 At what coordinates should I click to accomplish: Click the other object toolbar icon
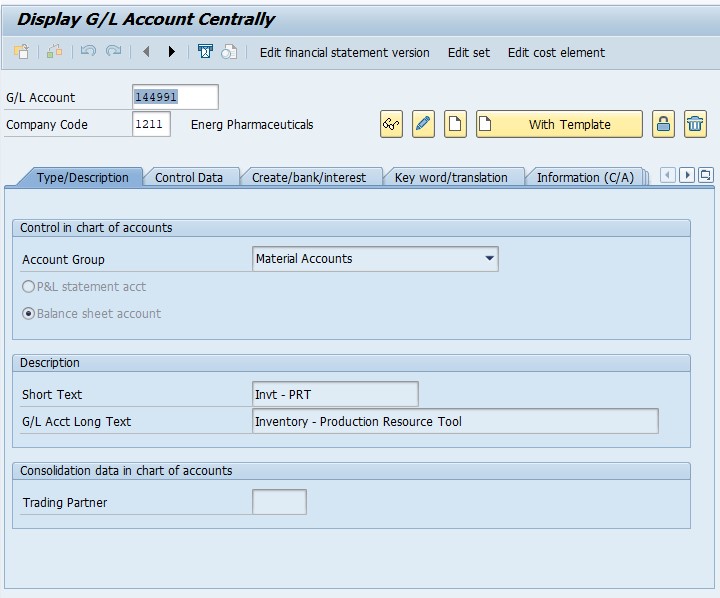pyautogui.click(x=21, y=51)
